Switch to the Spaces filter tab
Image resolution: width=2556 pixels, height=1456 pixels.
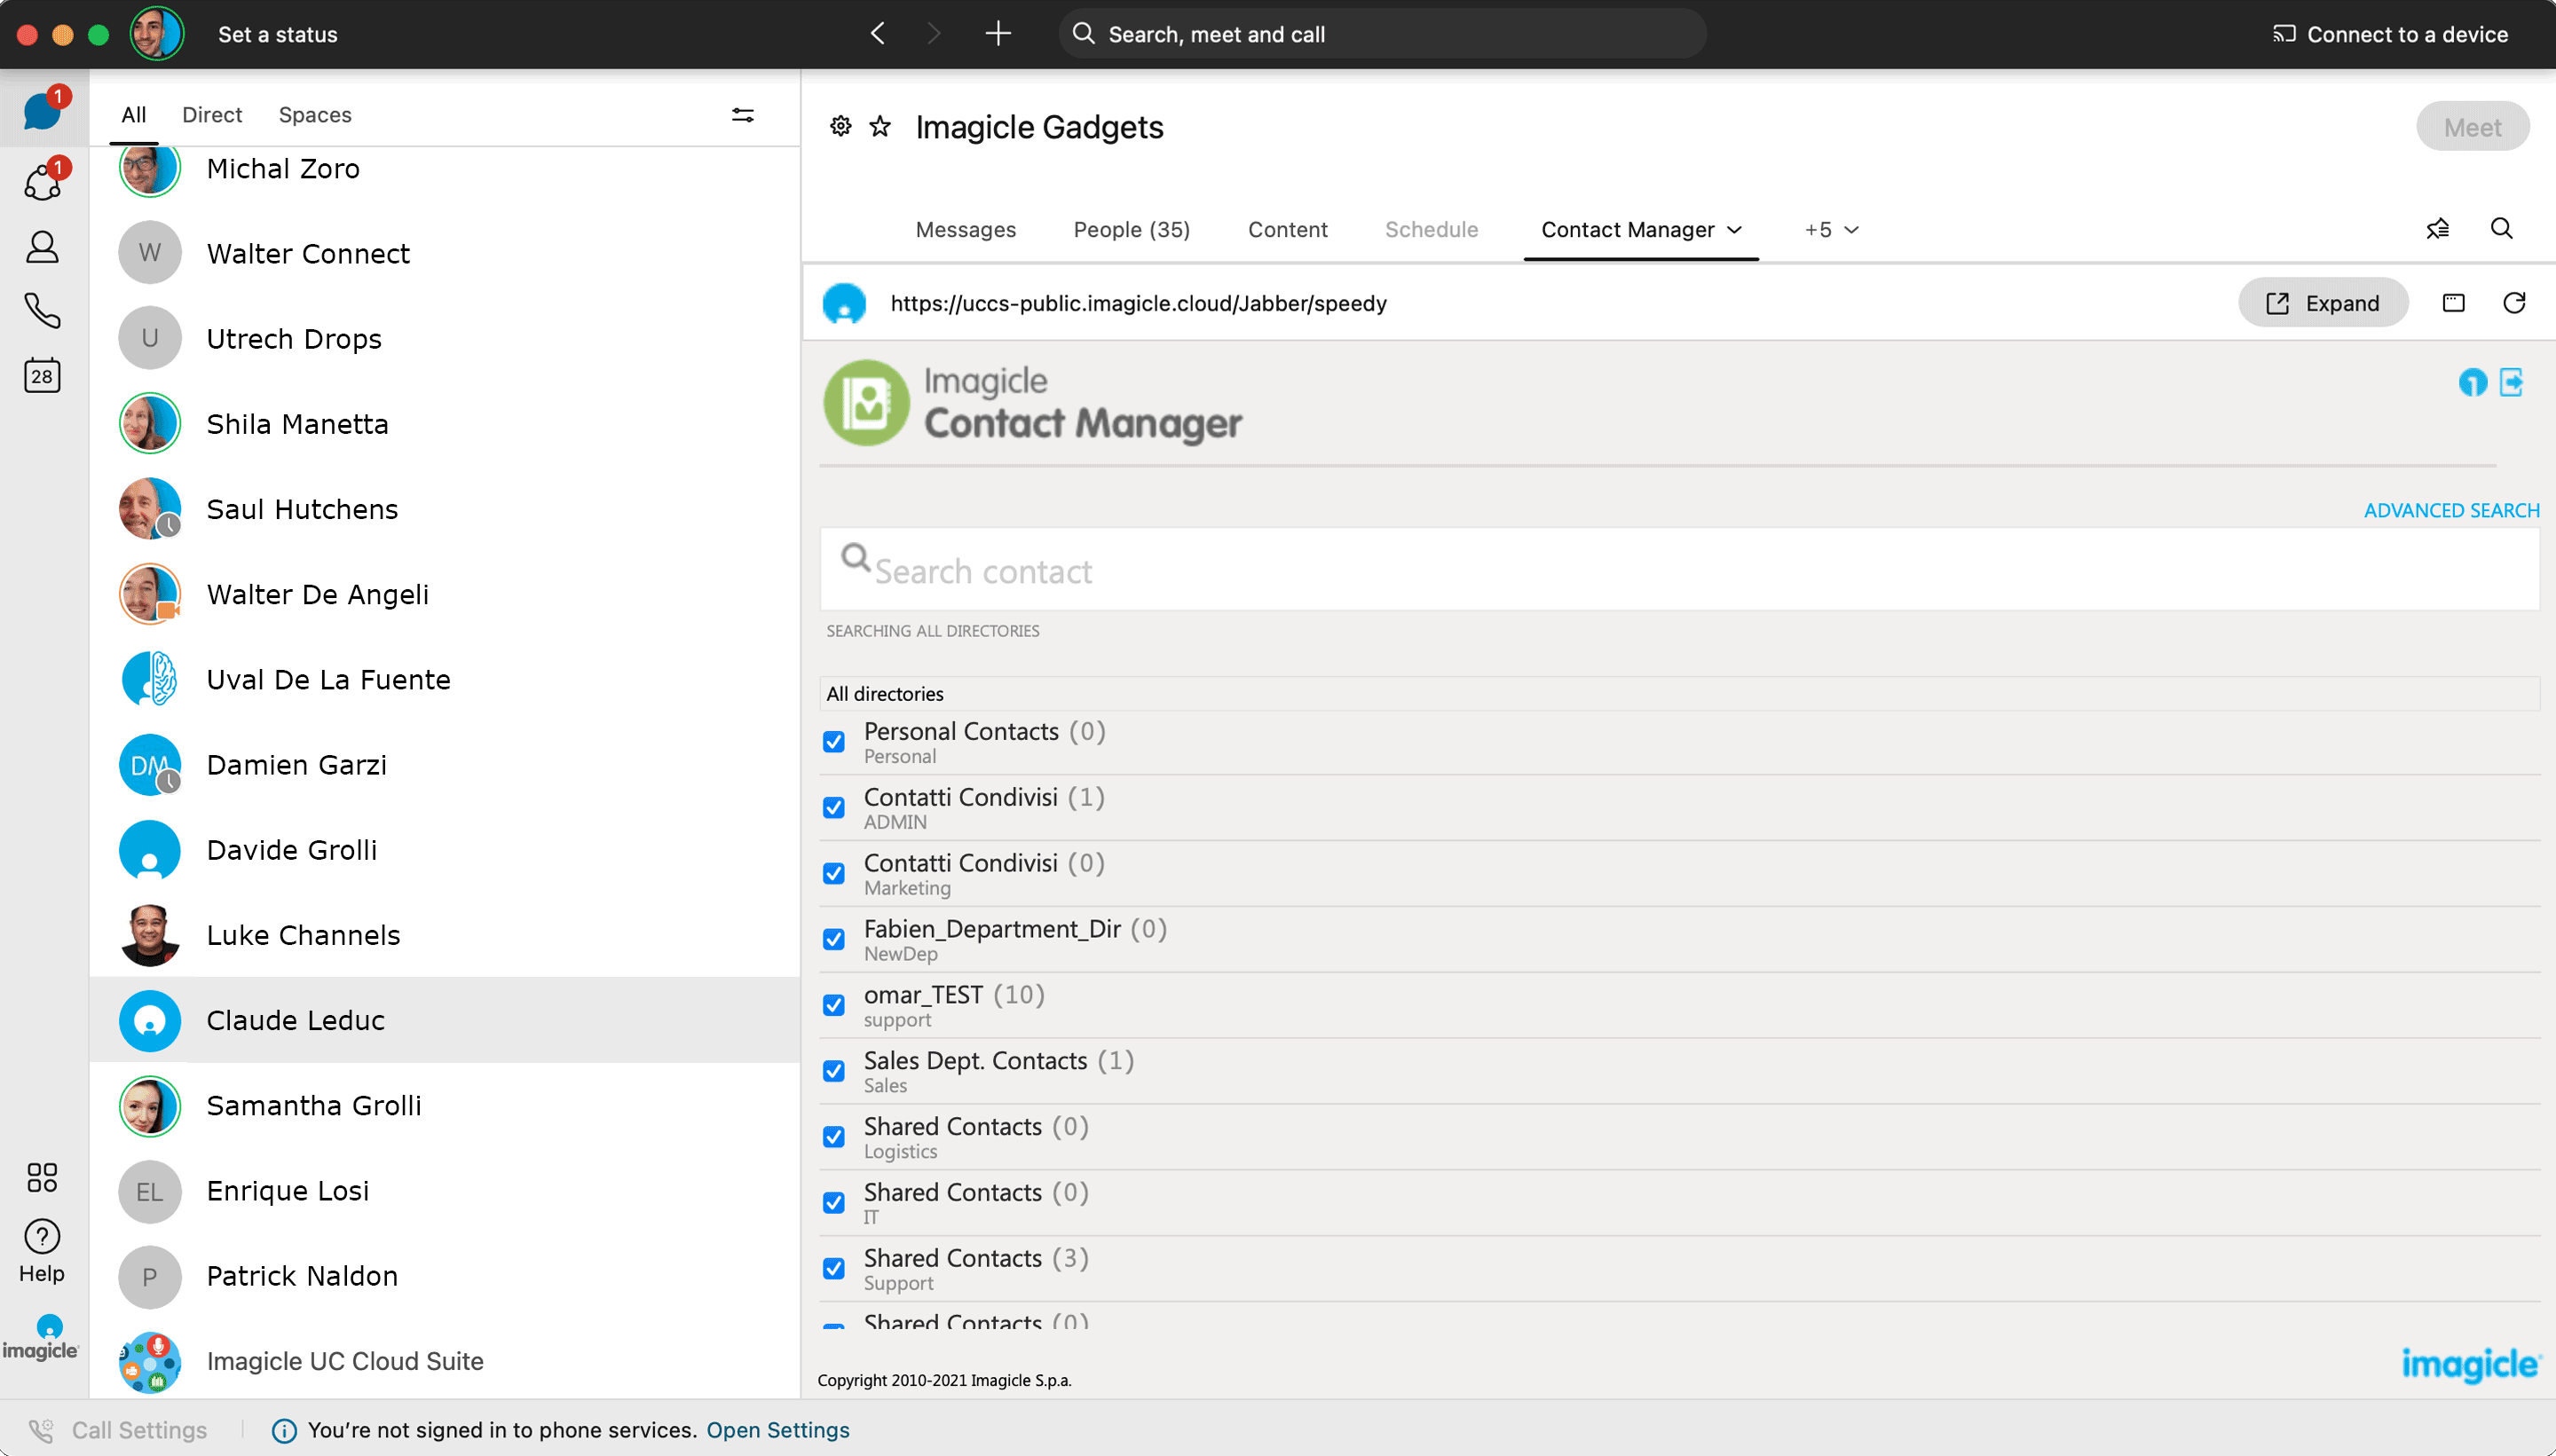315,115
